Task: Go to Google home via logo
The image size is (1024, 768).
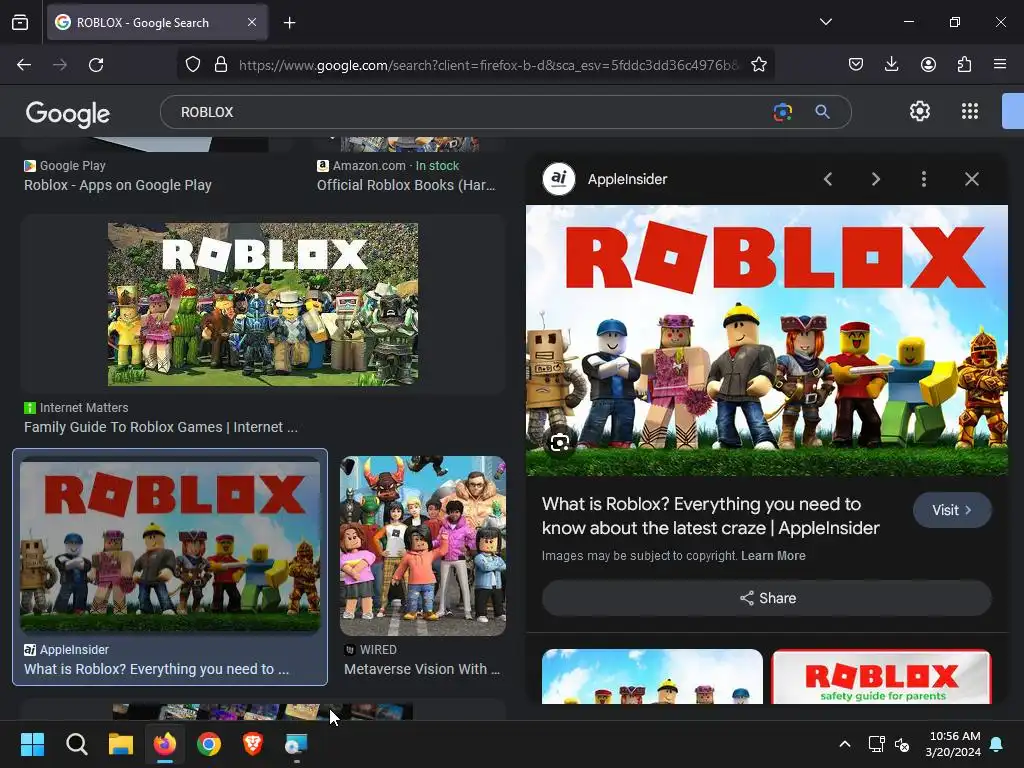Action: click(x=68, y=114)
